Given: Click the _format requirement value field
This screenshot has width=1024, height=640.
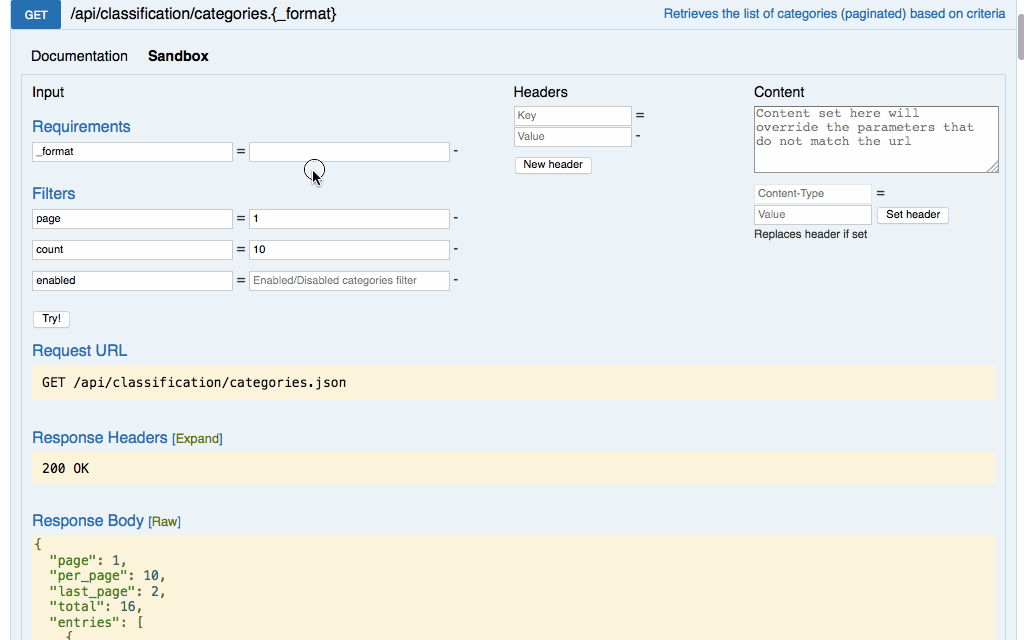Looking at the screenshot, I should (349, 152).
